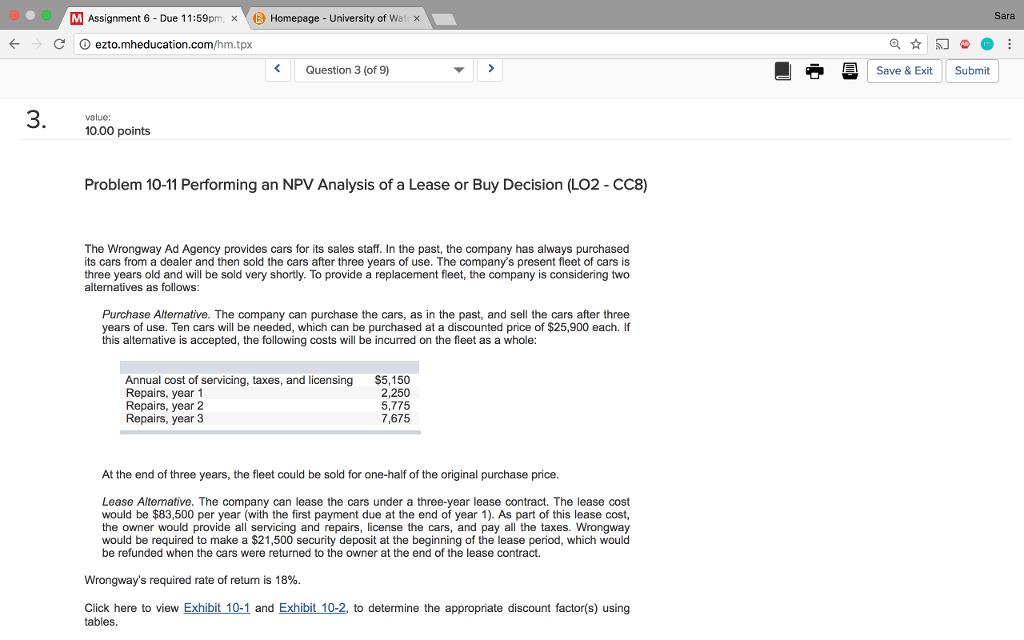Go to the next question arrow

pos(490,69)
